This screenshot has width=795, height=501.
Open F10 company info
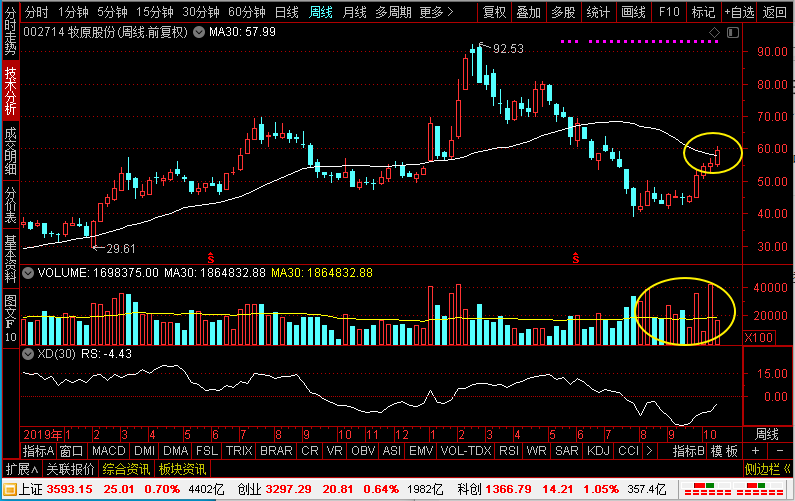pos(669,12)
